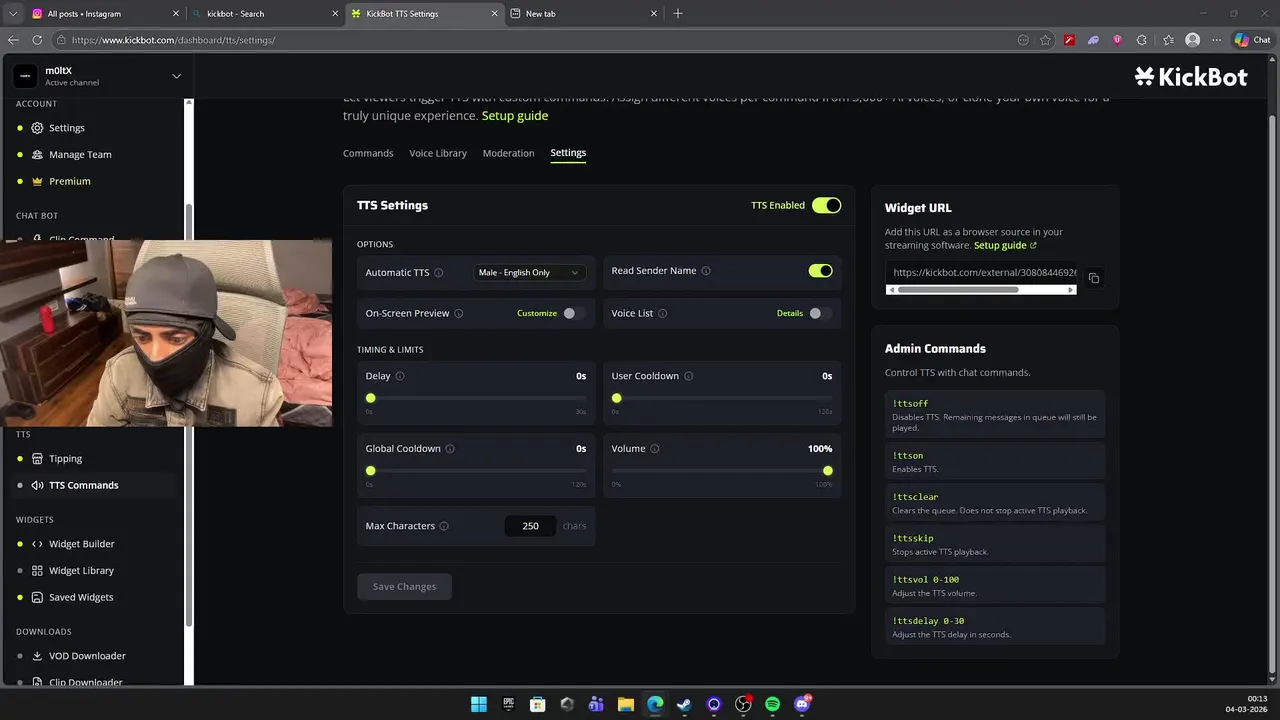
Task: Switch to the Commands tab
Action: click(368, 153)
